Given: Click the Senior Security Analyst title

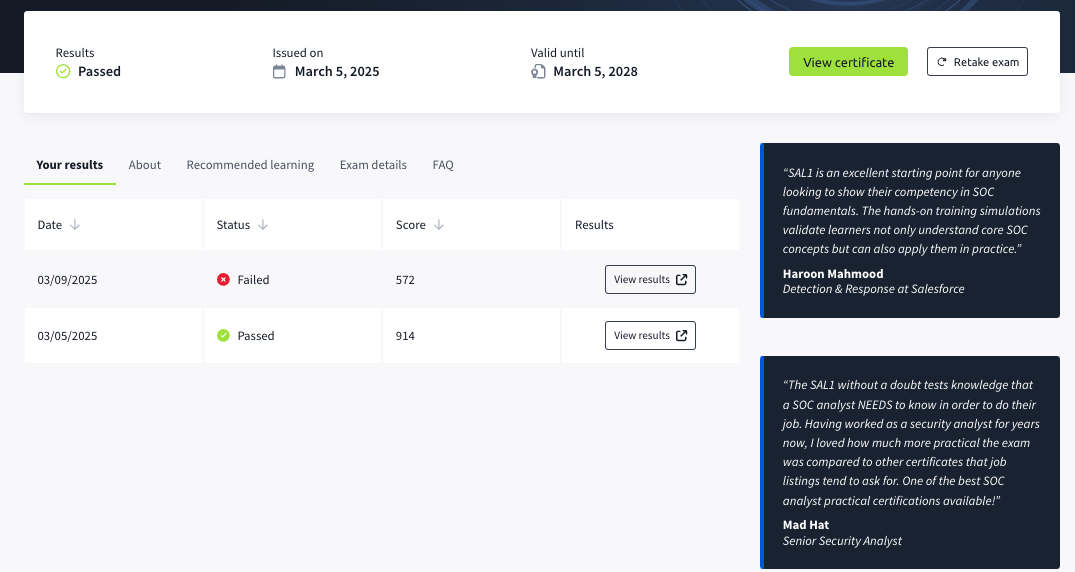Looking at the screenshot, I should [842, 540].
